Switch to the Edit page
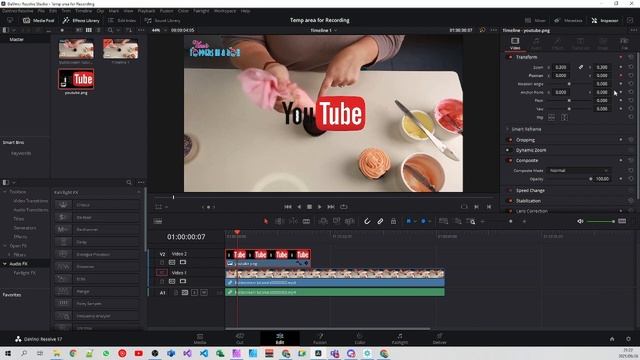640x360 pixels. coord(280,338)
